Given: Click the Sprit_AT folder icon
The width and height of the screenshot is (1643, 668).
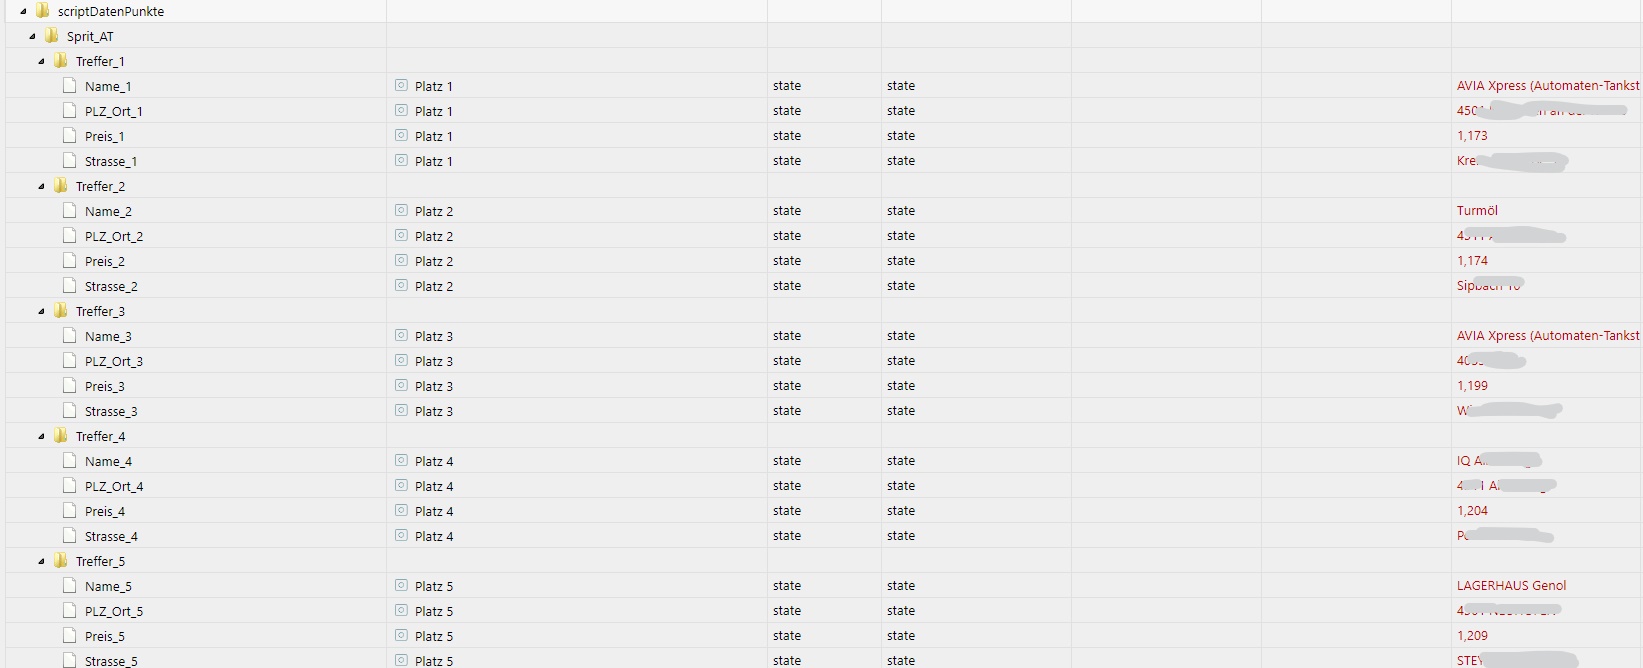Looking at the screenshot, I should [51, 36].
